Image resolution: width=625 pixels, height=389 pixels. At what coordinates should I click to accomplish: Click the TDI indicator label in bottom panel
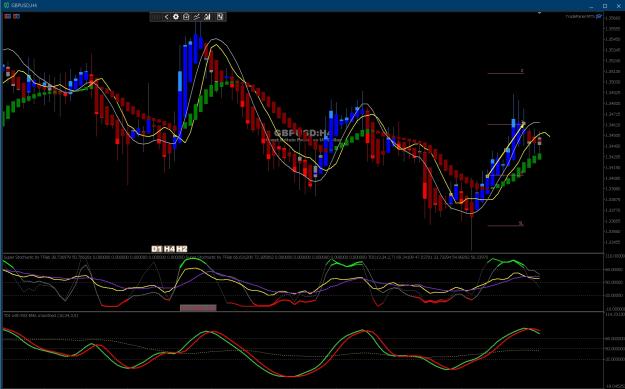click(x=41, y=315)
